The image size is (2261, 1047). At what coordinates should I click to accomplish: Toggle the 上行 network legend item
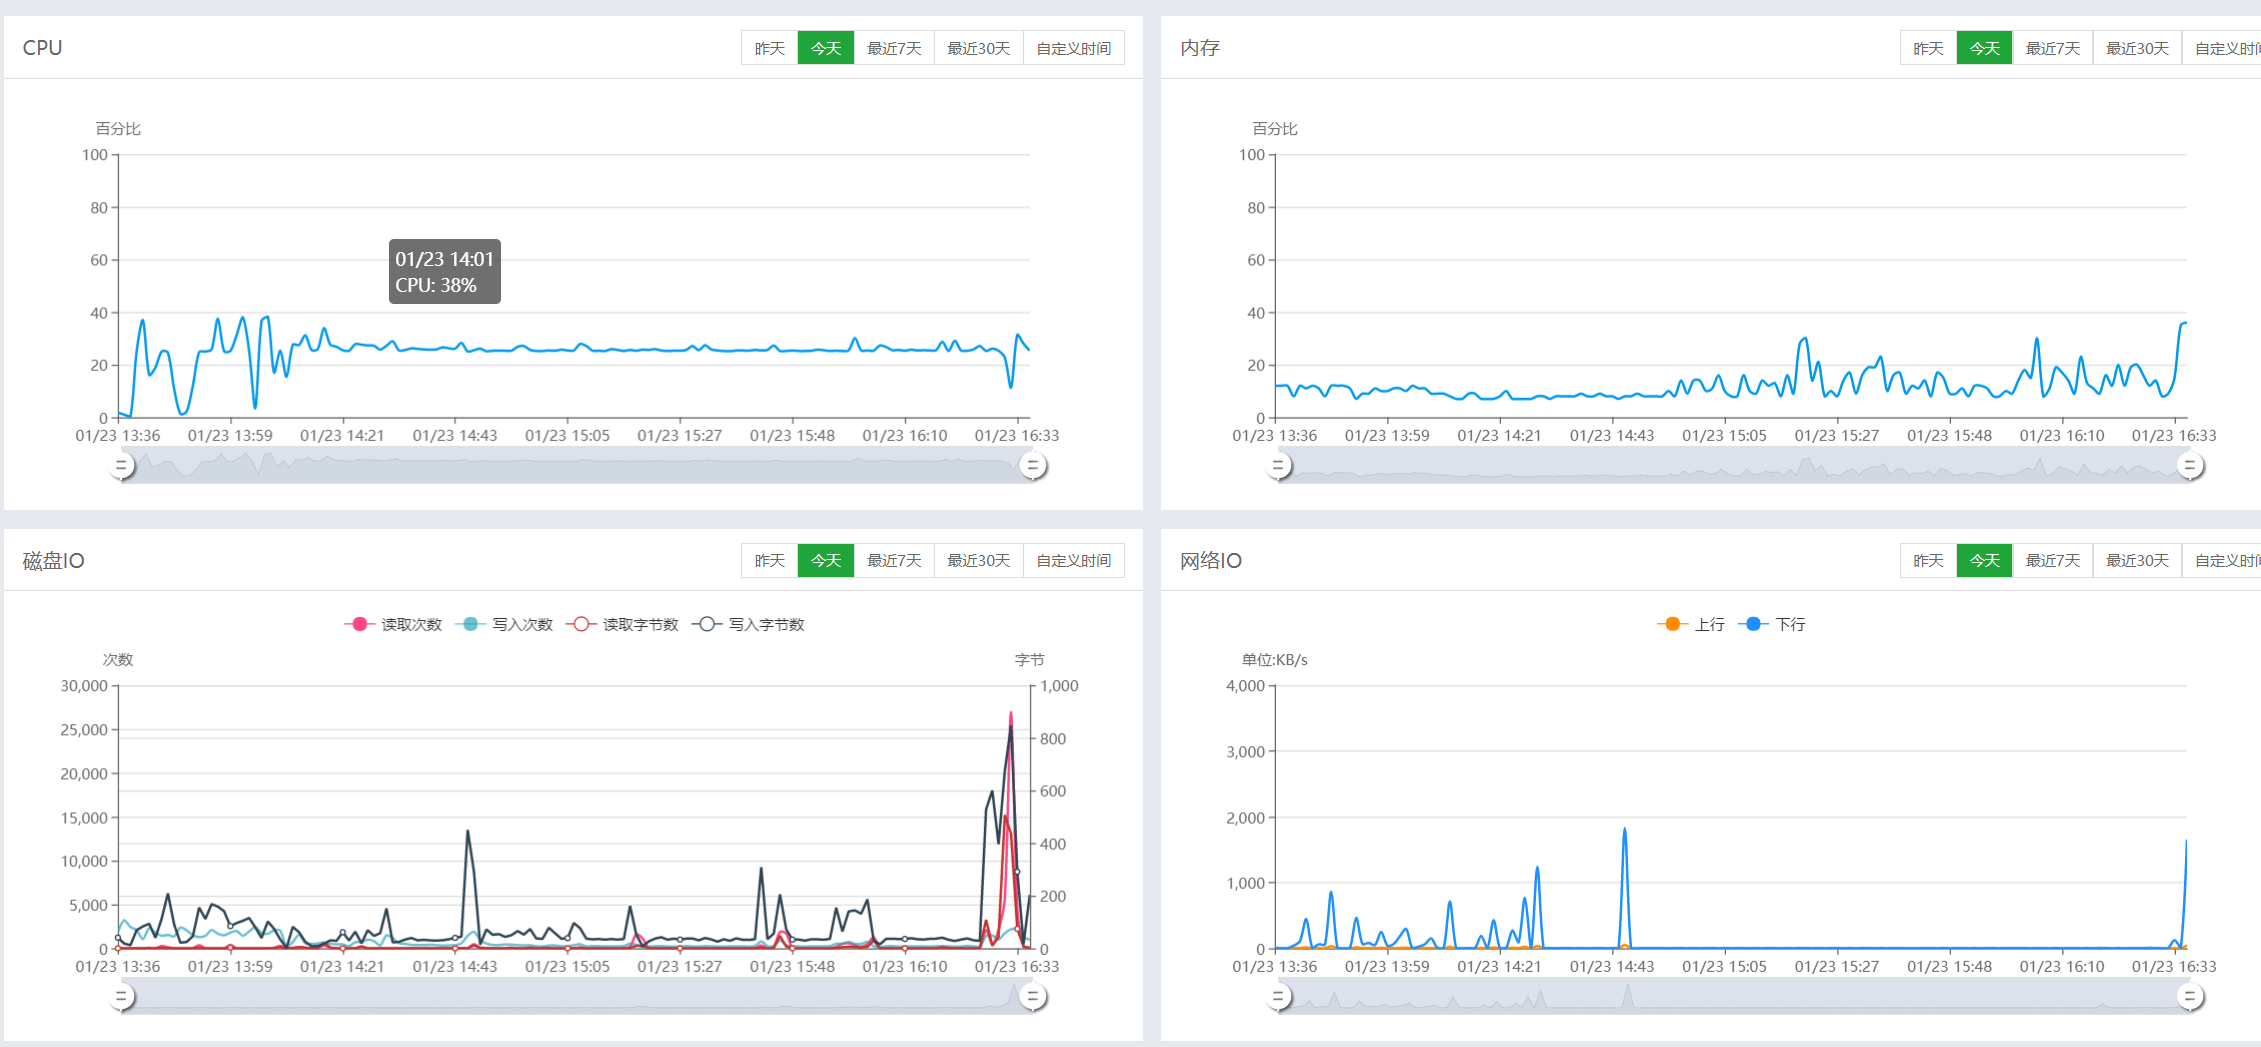pos(1691,624)
